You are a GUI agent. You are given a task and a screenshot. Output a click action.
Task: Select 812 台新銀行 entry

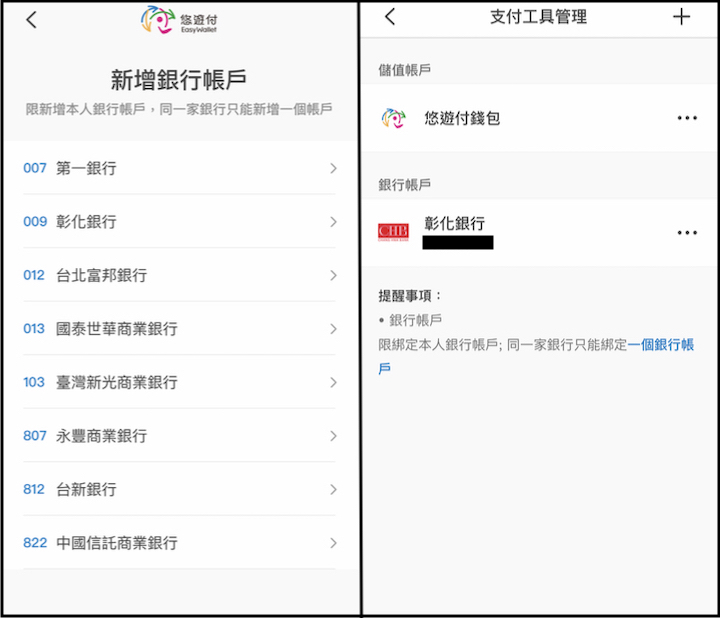point(86,489)
